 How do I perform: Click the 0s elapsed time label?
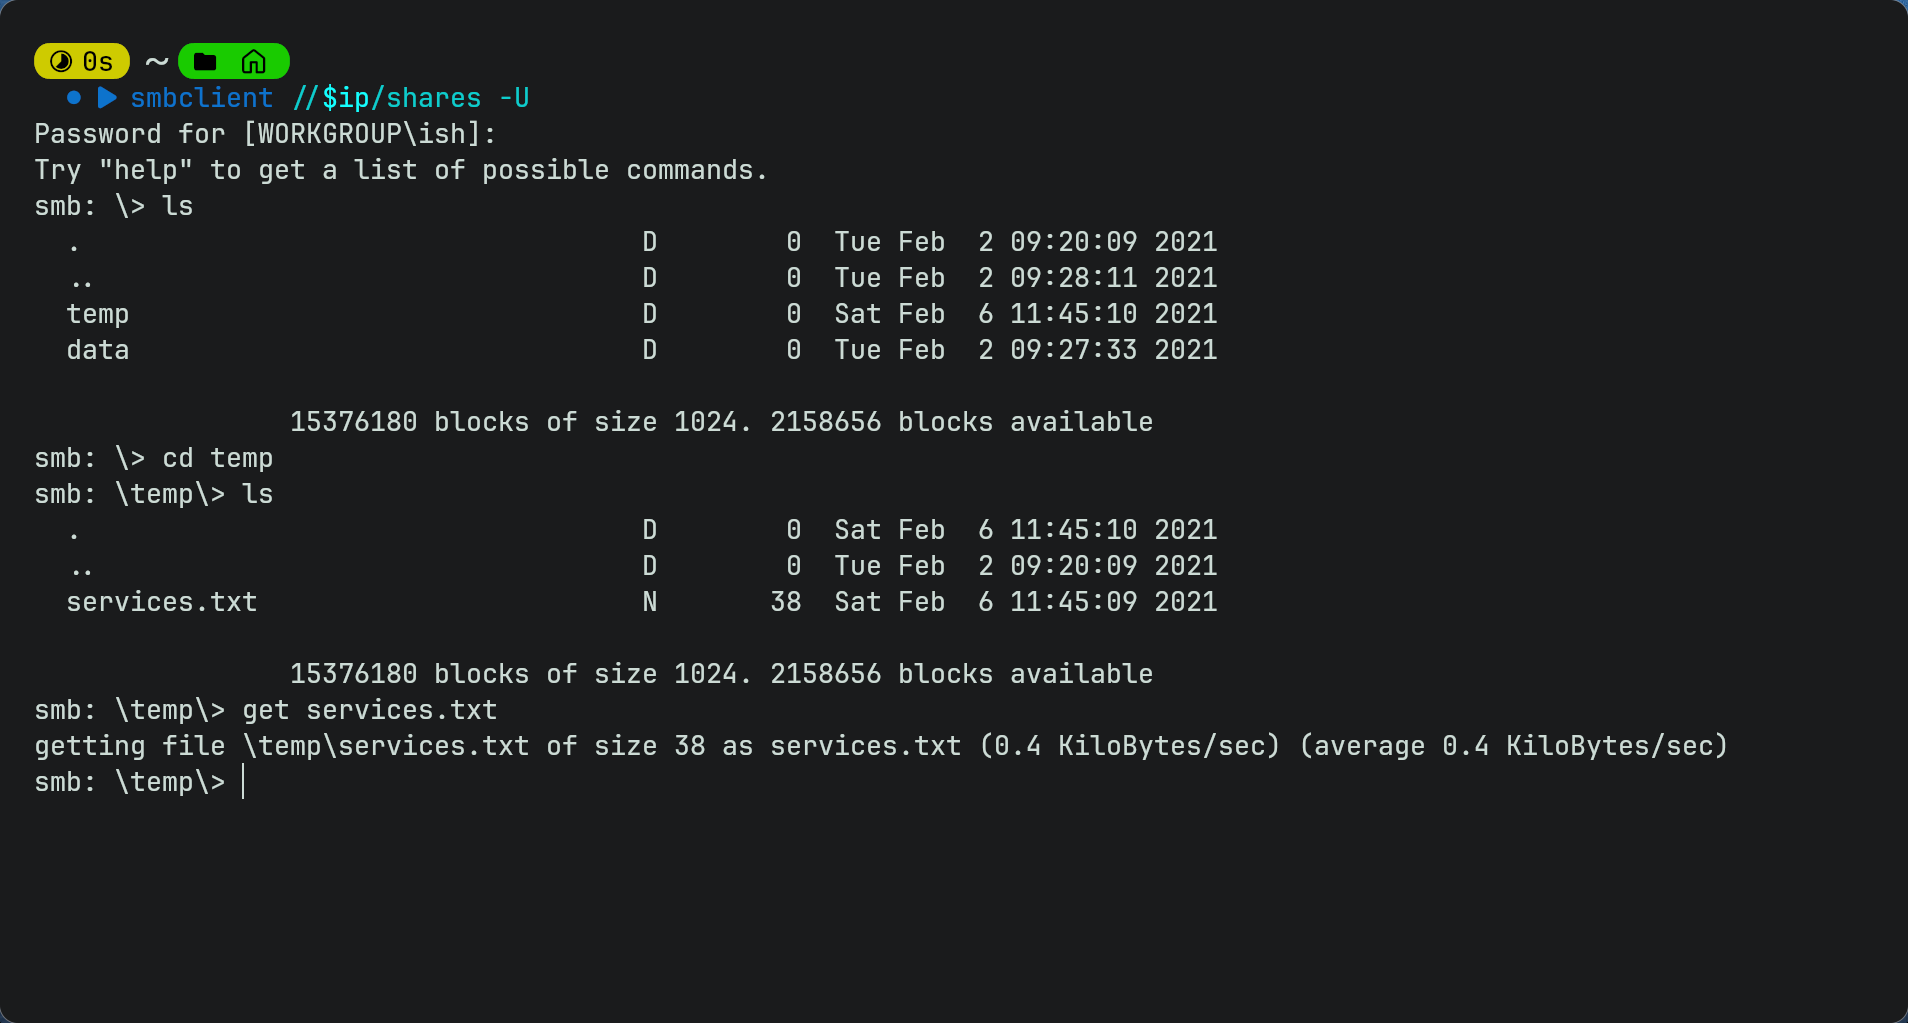[98, 62]
